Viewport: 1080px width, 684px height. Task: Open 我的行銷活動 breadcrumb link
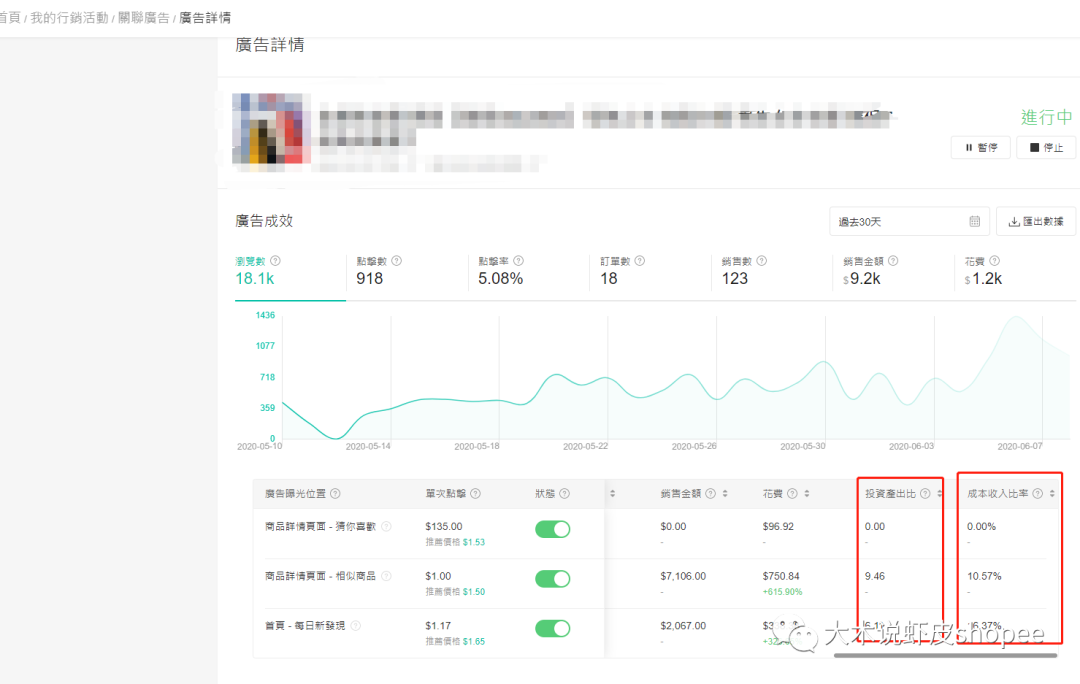point(69,18)
